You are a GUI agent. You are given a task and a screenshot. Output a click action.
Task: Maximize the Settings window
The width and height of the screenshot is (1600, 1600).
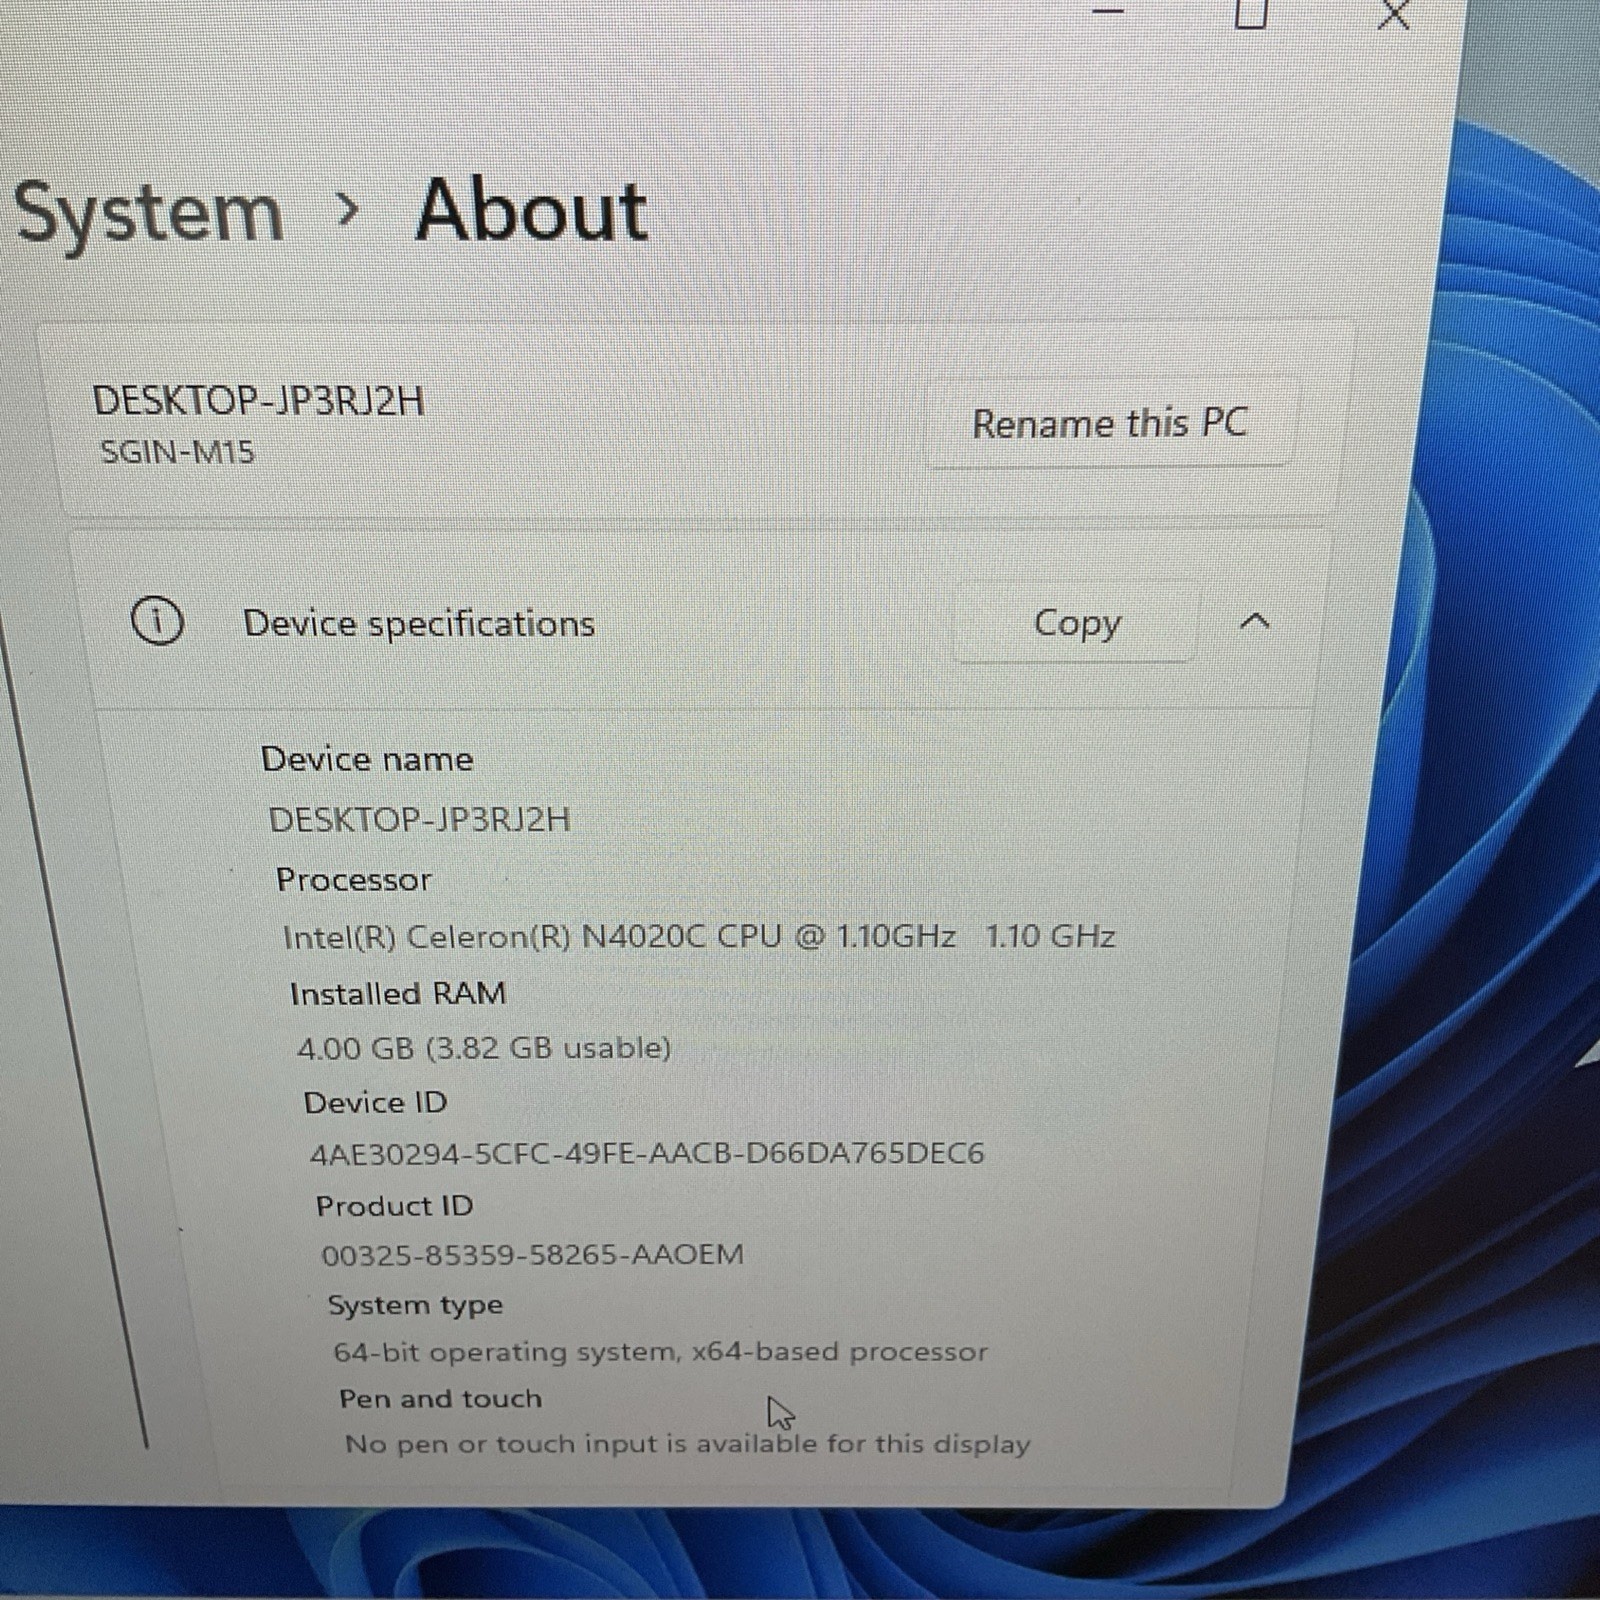tap(1251, 12)
